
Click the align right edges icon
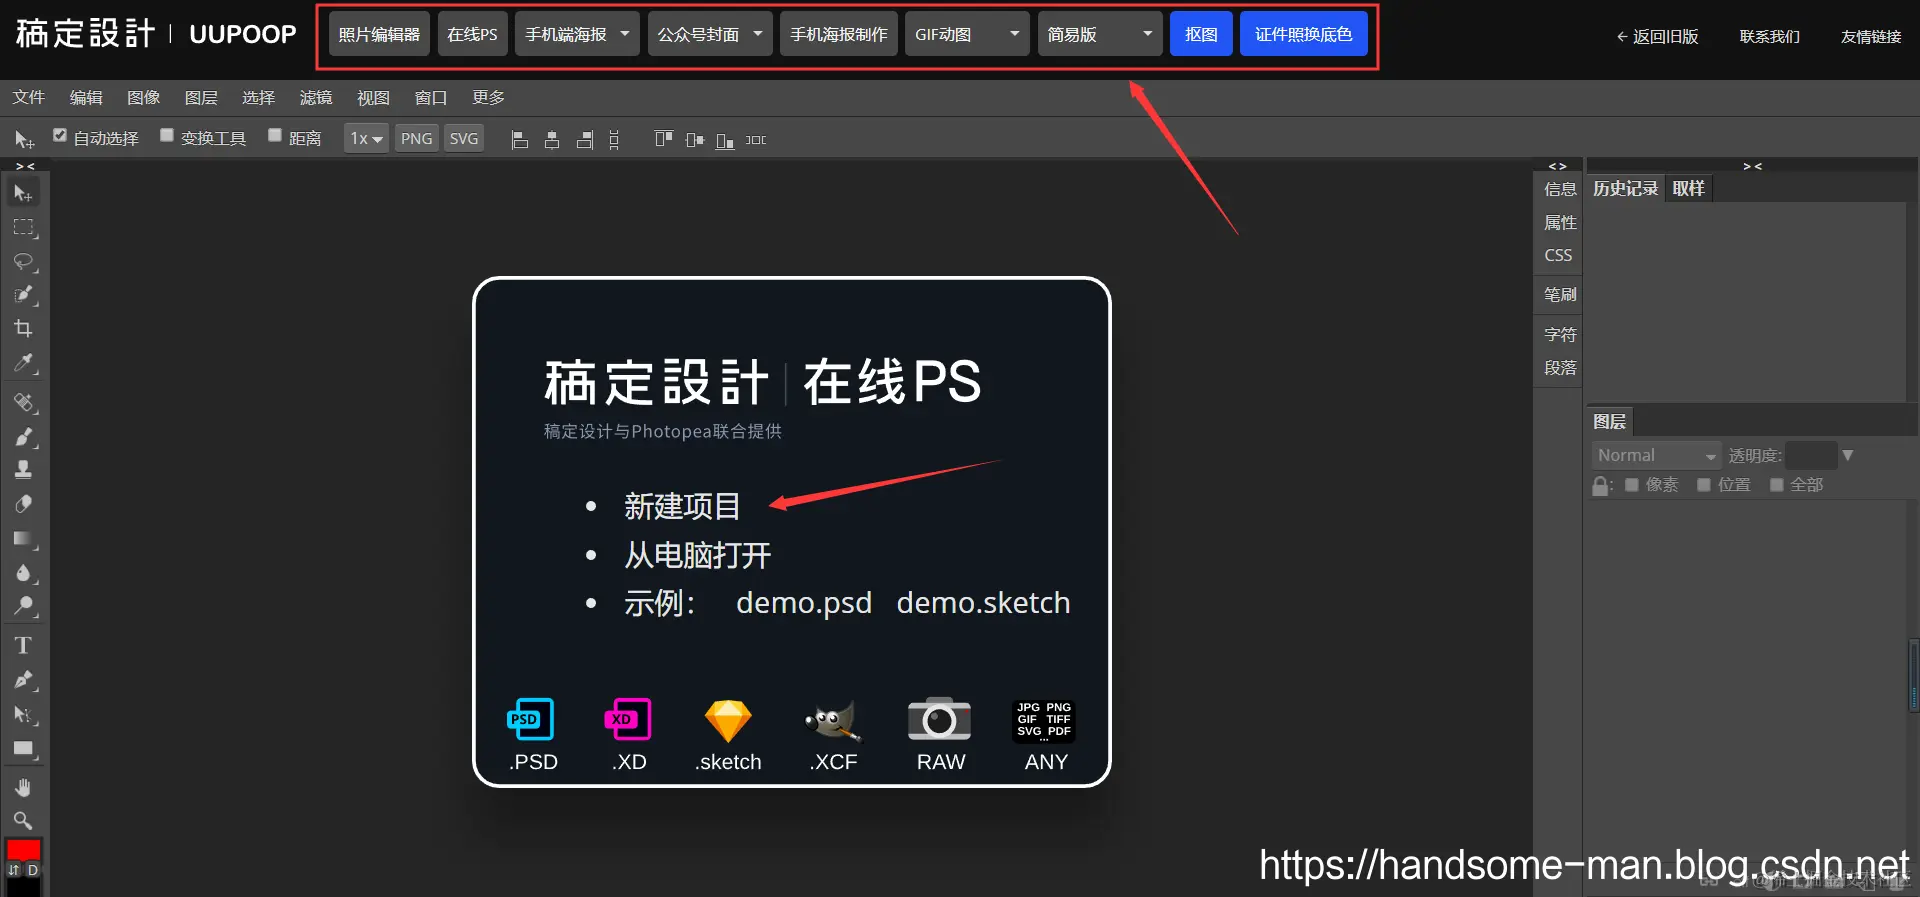585,140
